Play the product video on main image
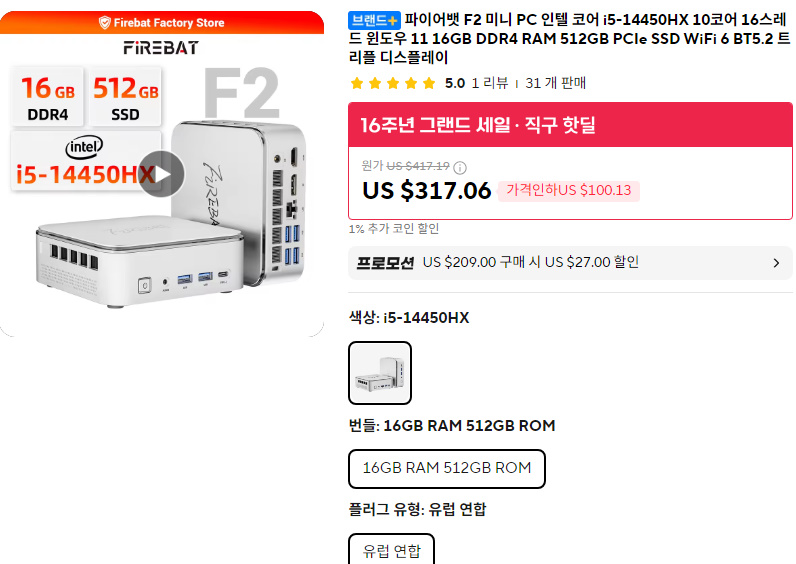796x564 pixels. tap(161, 174)
